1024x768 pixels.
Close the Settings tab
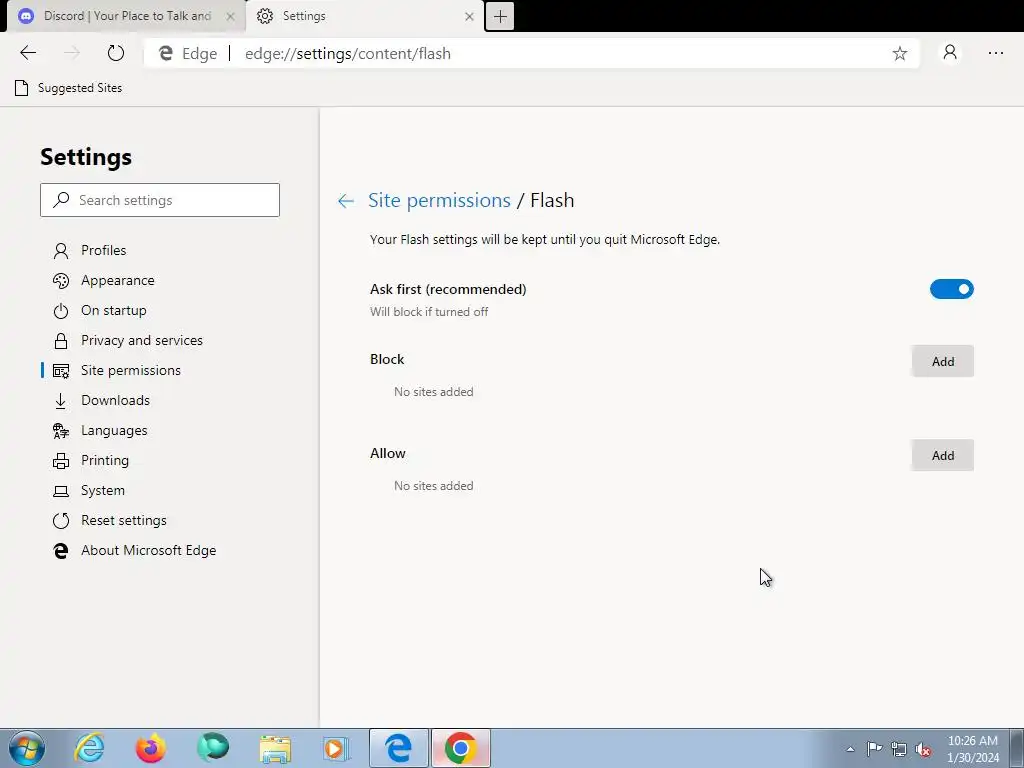tap(469, 17)
